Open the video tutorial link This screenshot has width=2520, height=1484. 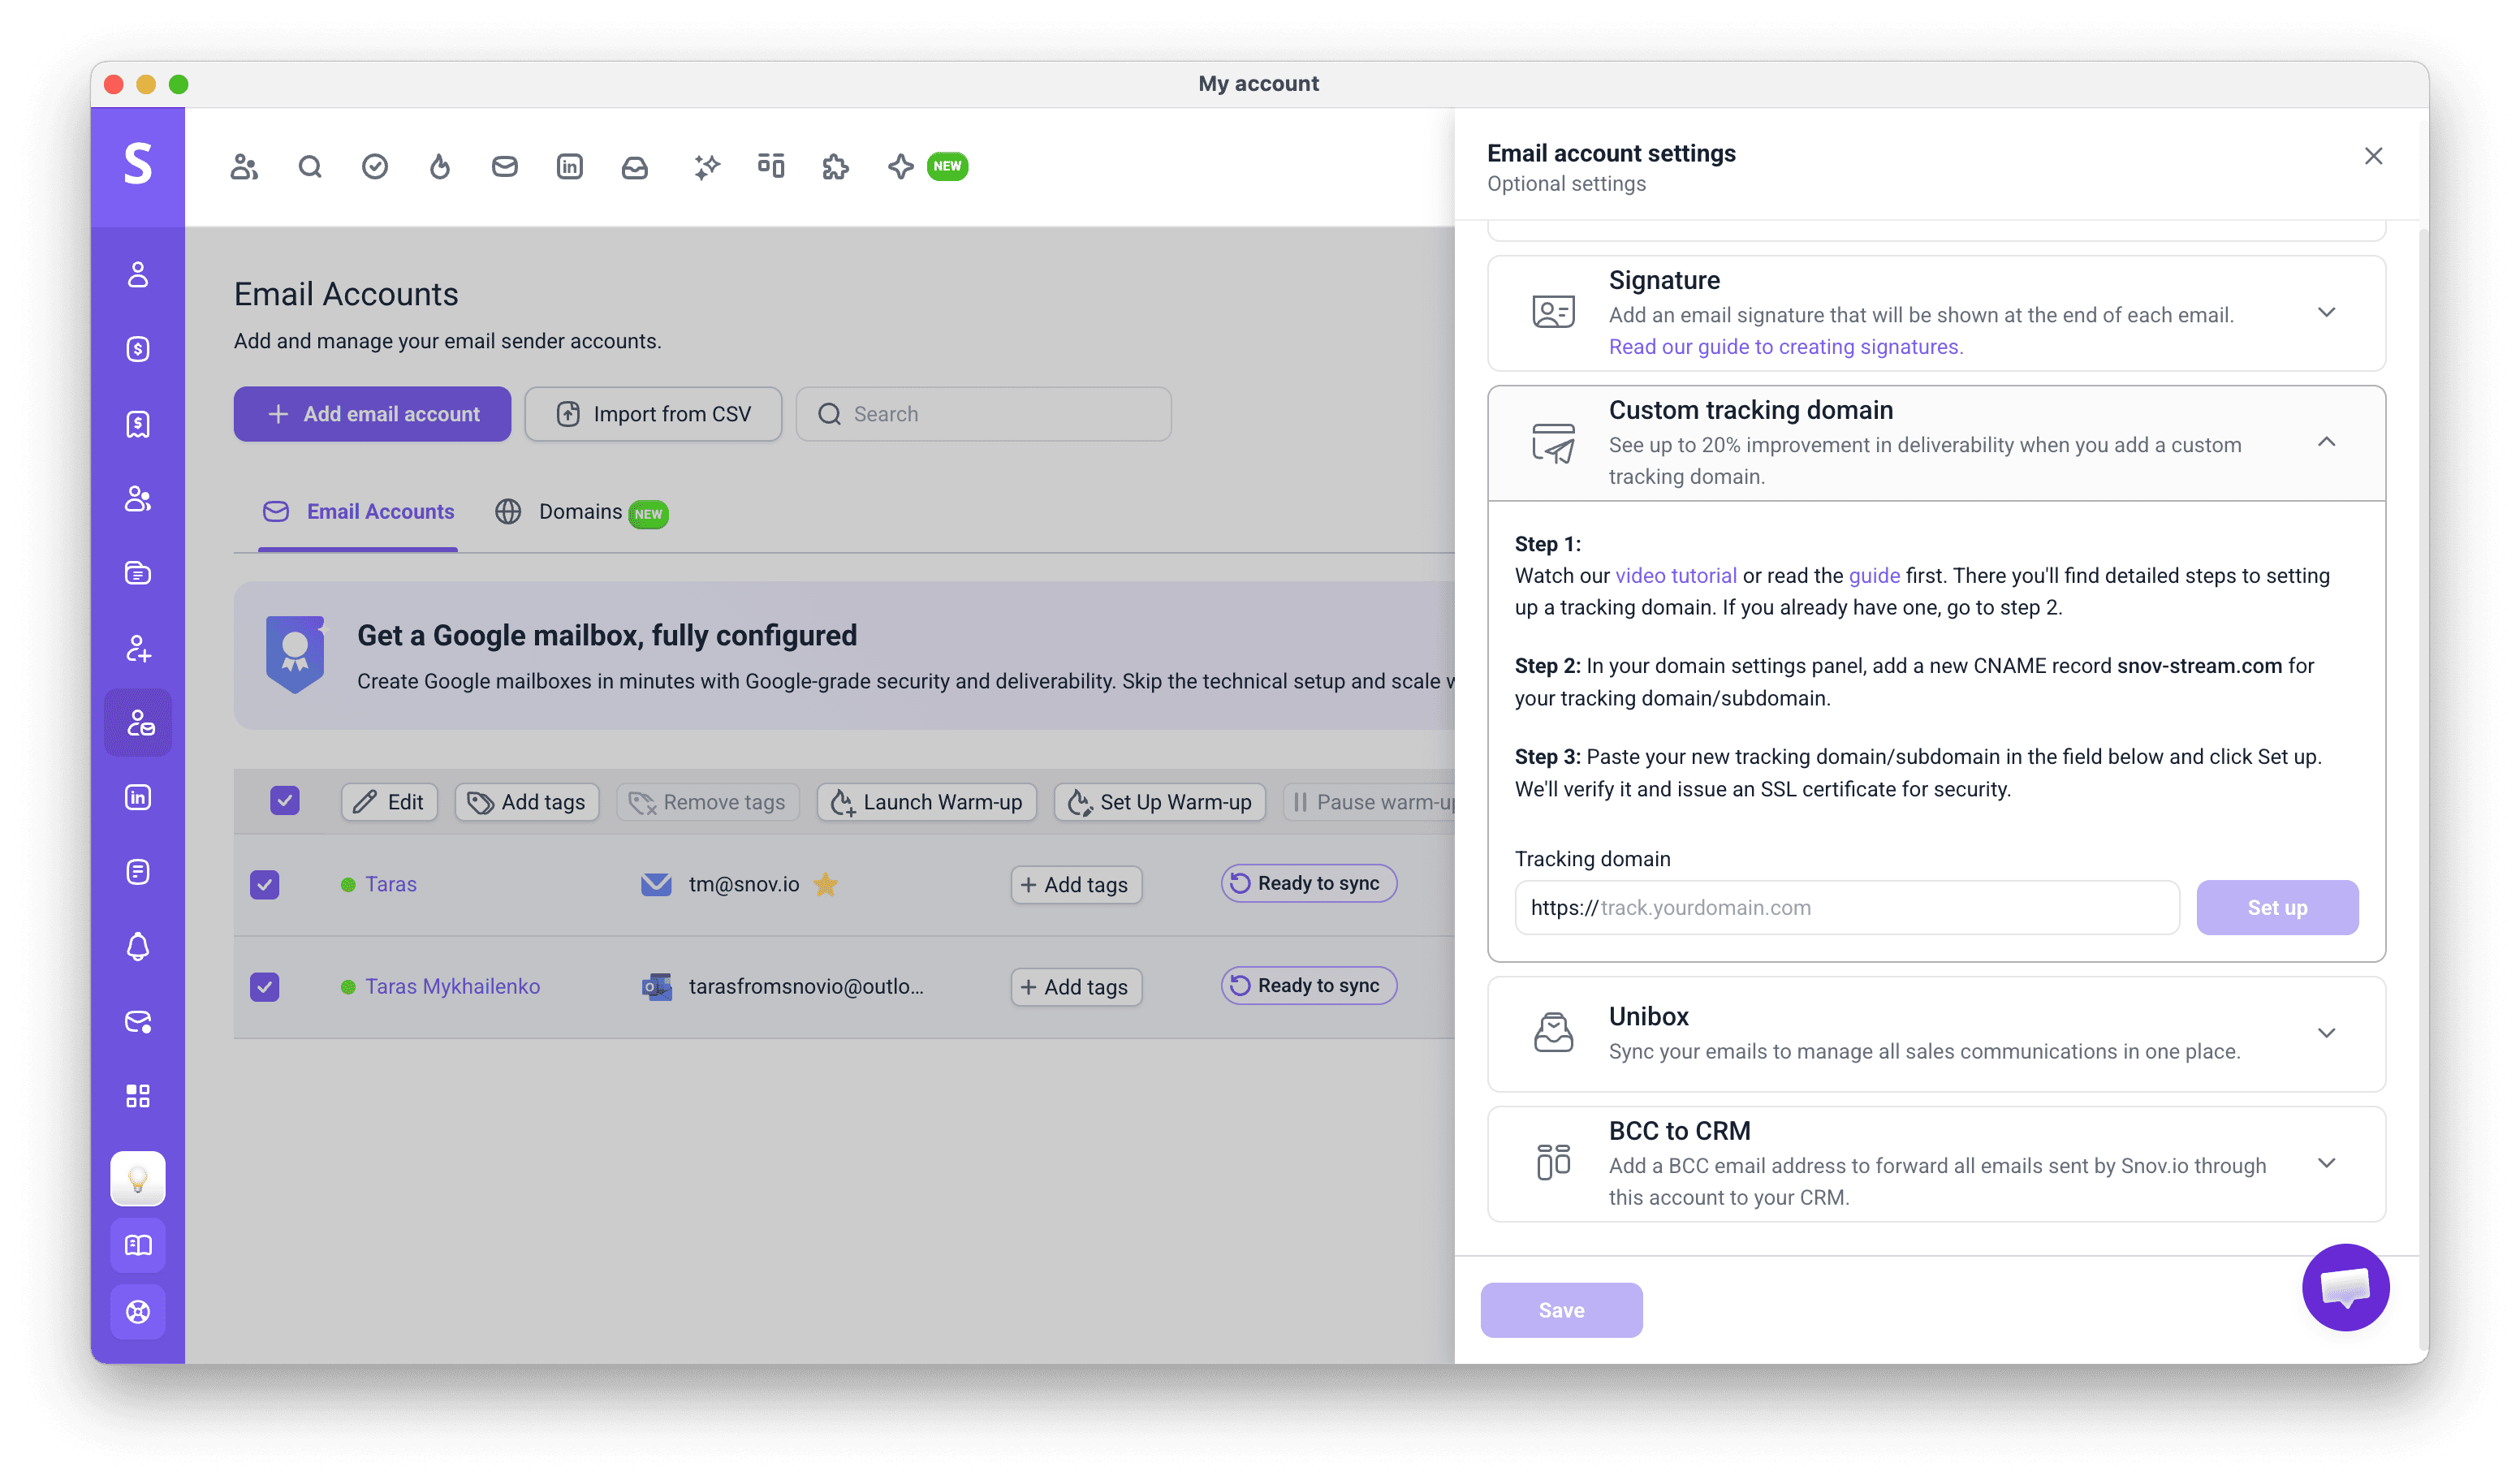(x=1676, y=576)
